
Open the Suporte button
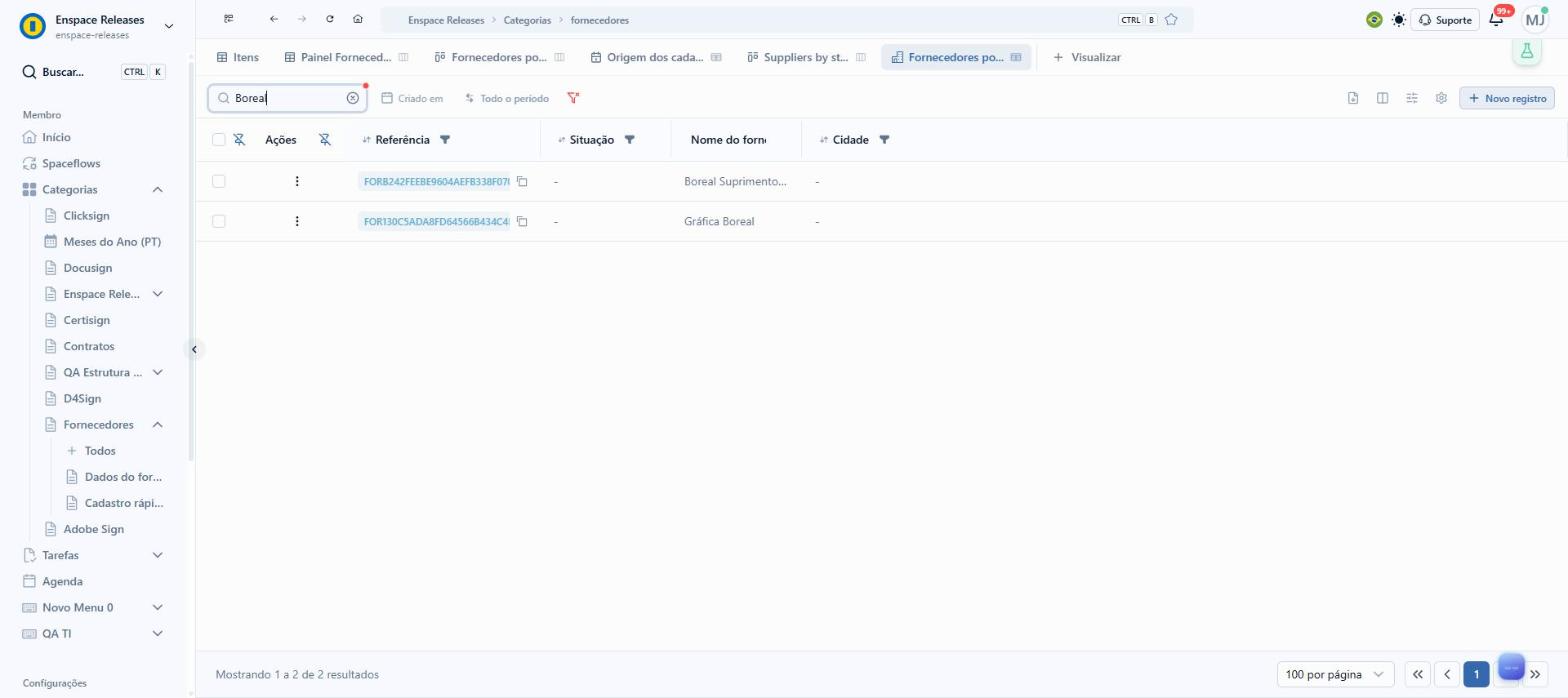click(x=1445, y=20)
